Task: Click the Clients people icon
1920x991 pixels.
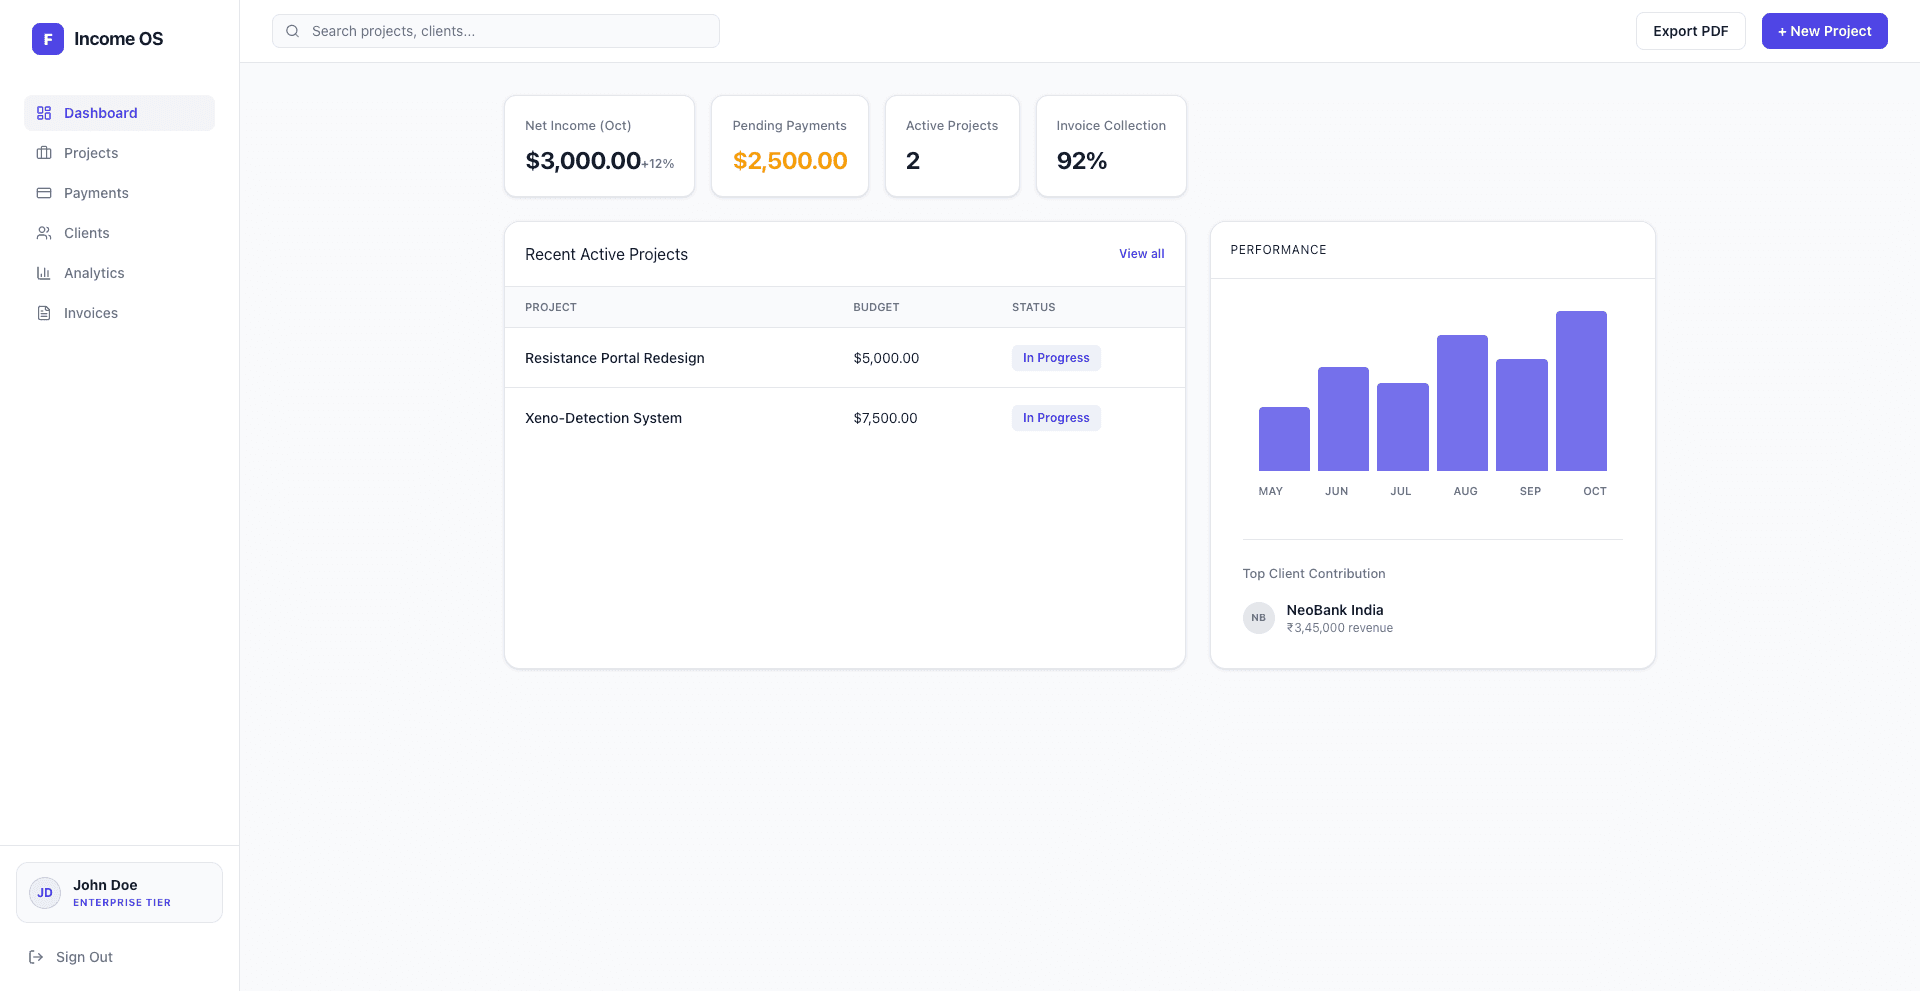Action: point(44,233)
